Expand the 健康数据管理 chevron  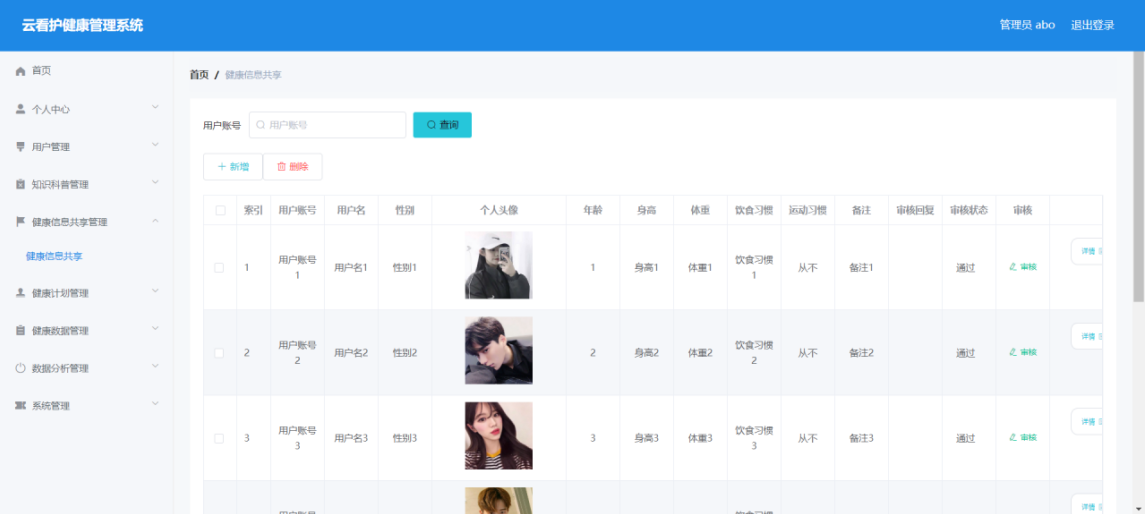click(x=155, y=329)
